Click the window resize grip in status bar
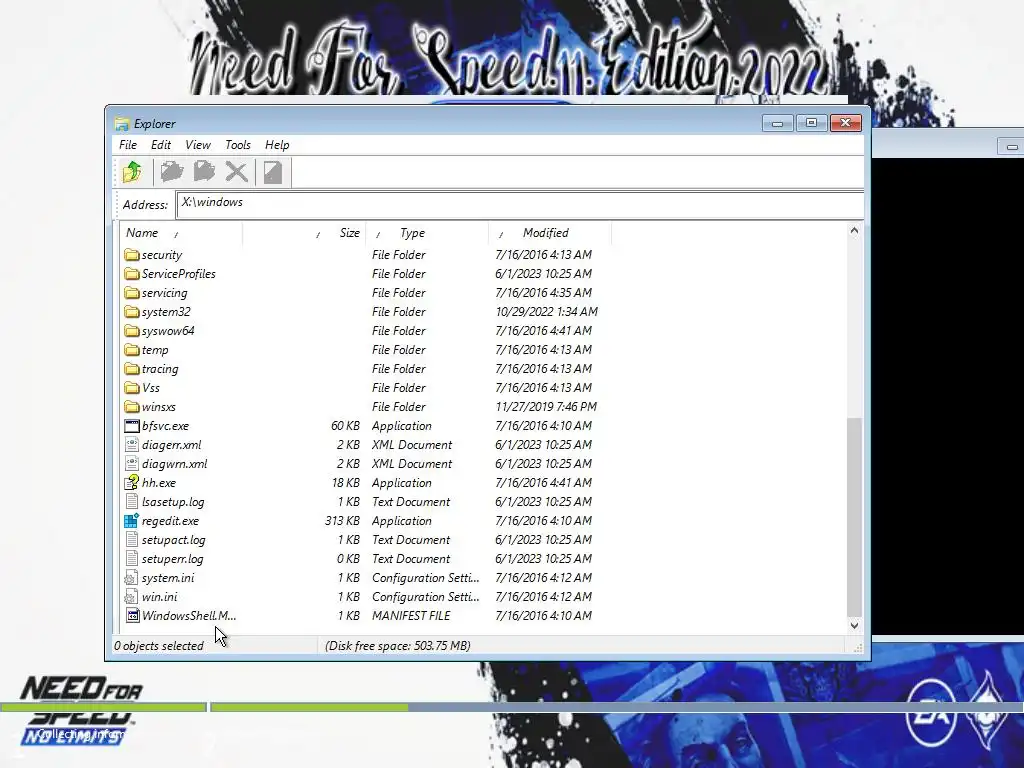The width and height of the screenshot is (1024, 768). coord(857,647)
